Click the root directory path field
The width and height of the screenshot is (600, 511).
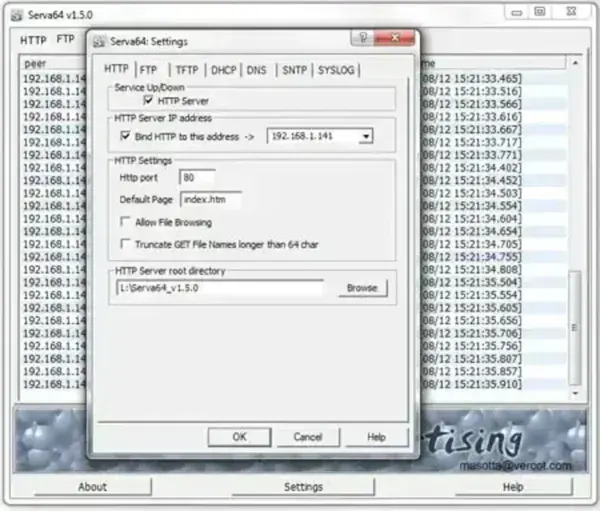point(220,288)
